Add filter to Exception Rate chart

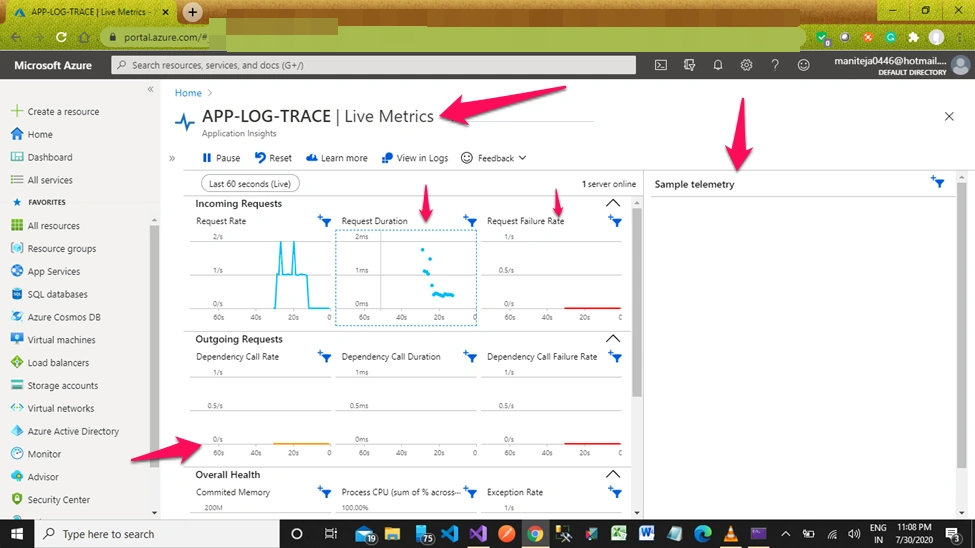614,491
